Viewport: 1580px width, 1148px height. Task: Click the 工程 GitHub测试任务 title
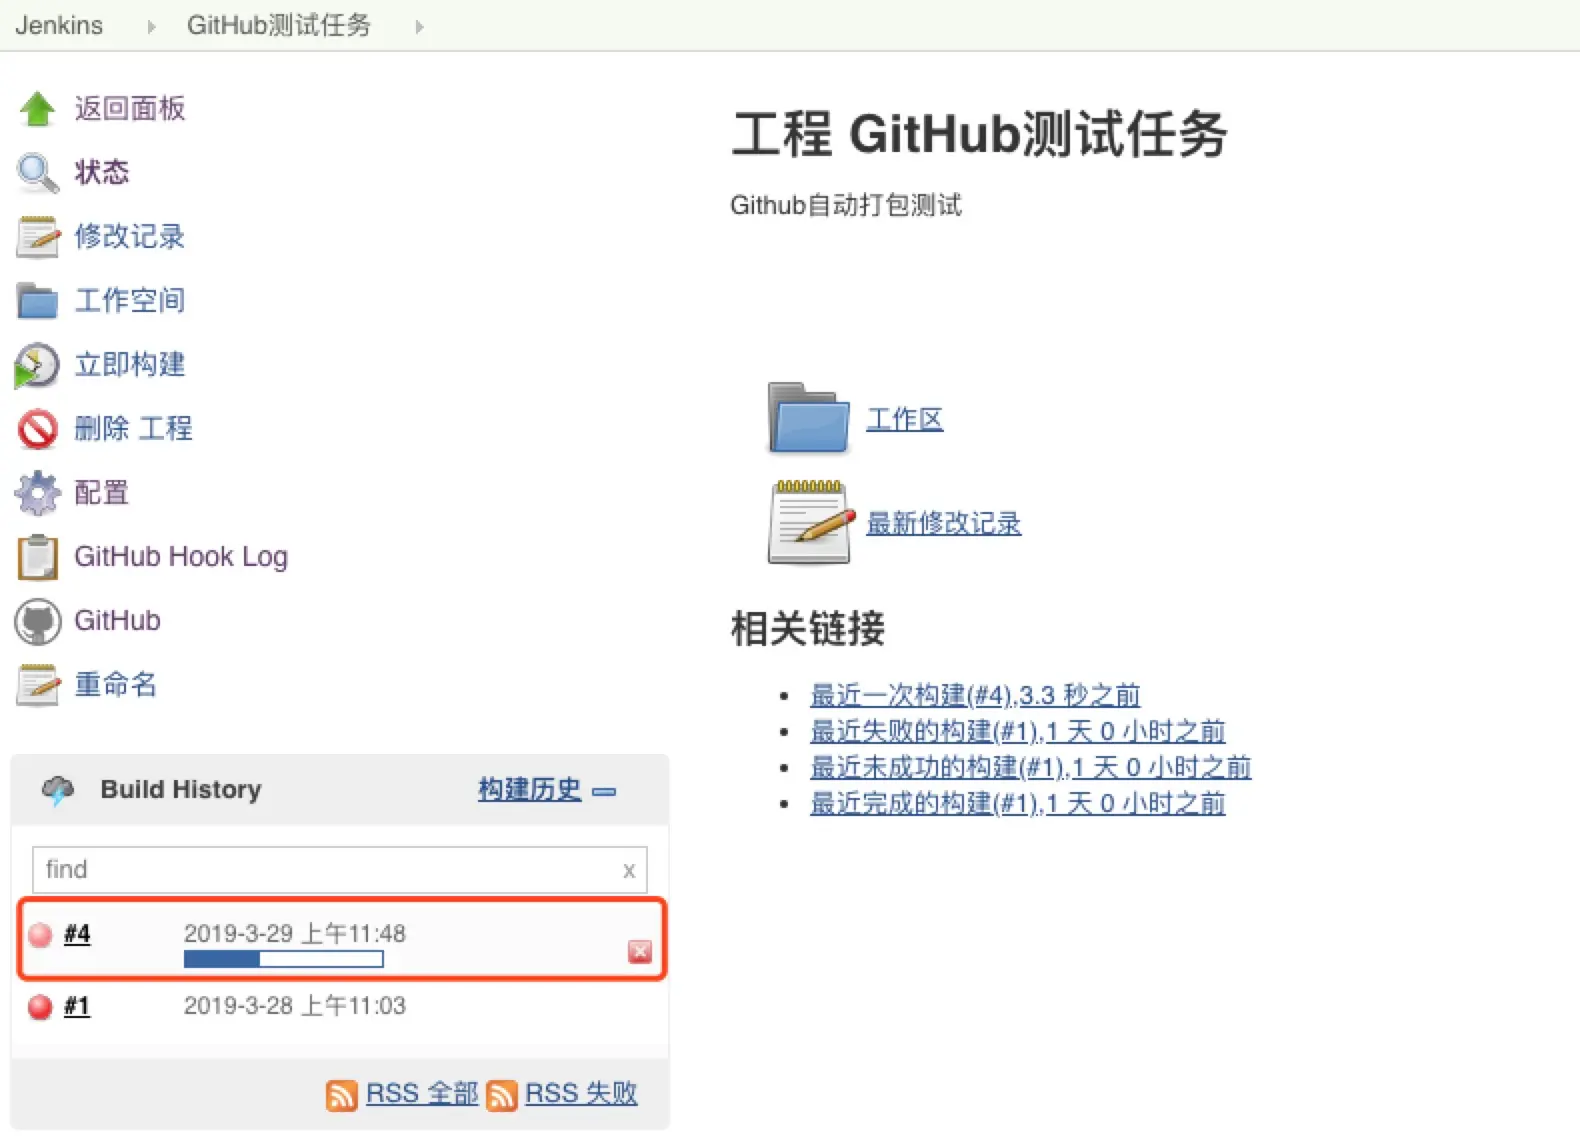[x=980, y=134]
